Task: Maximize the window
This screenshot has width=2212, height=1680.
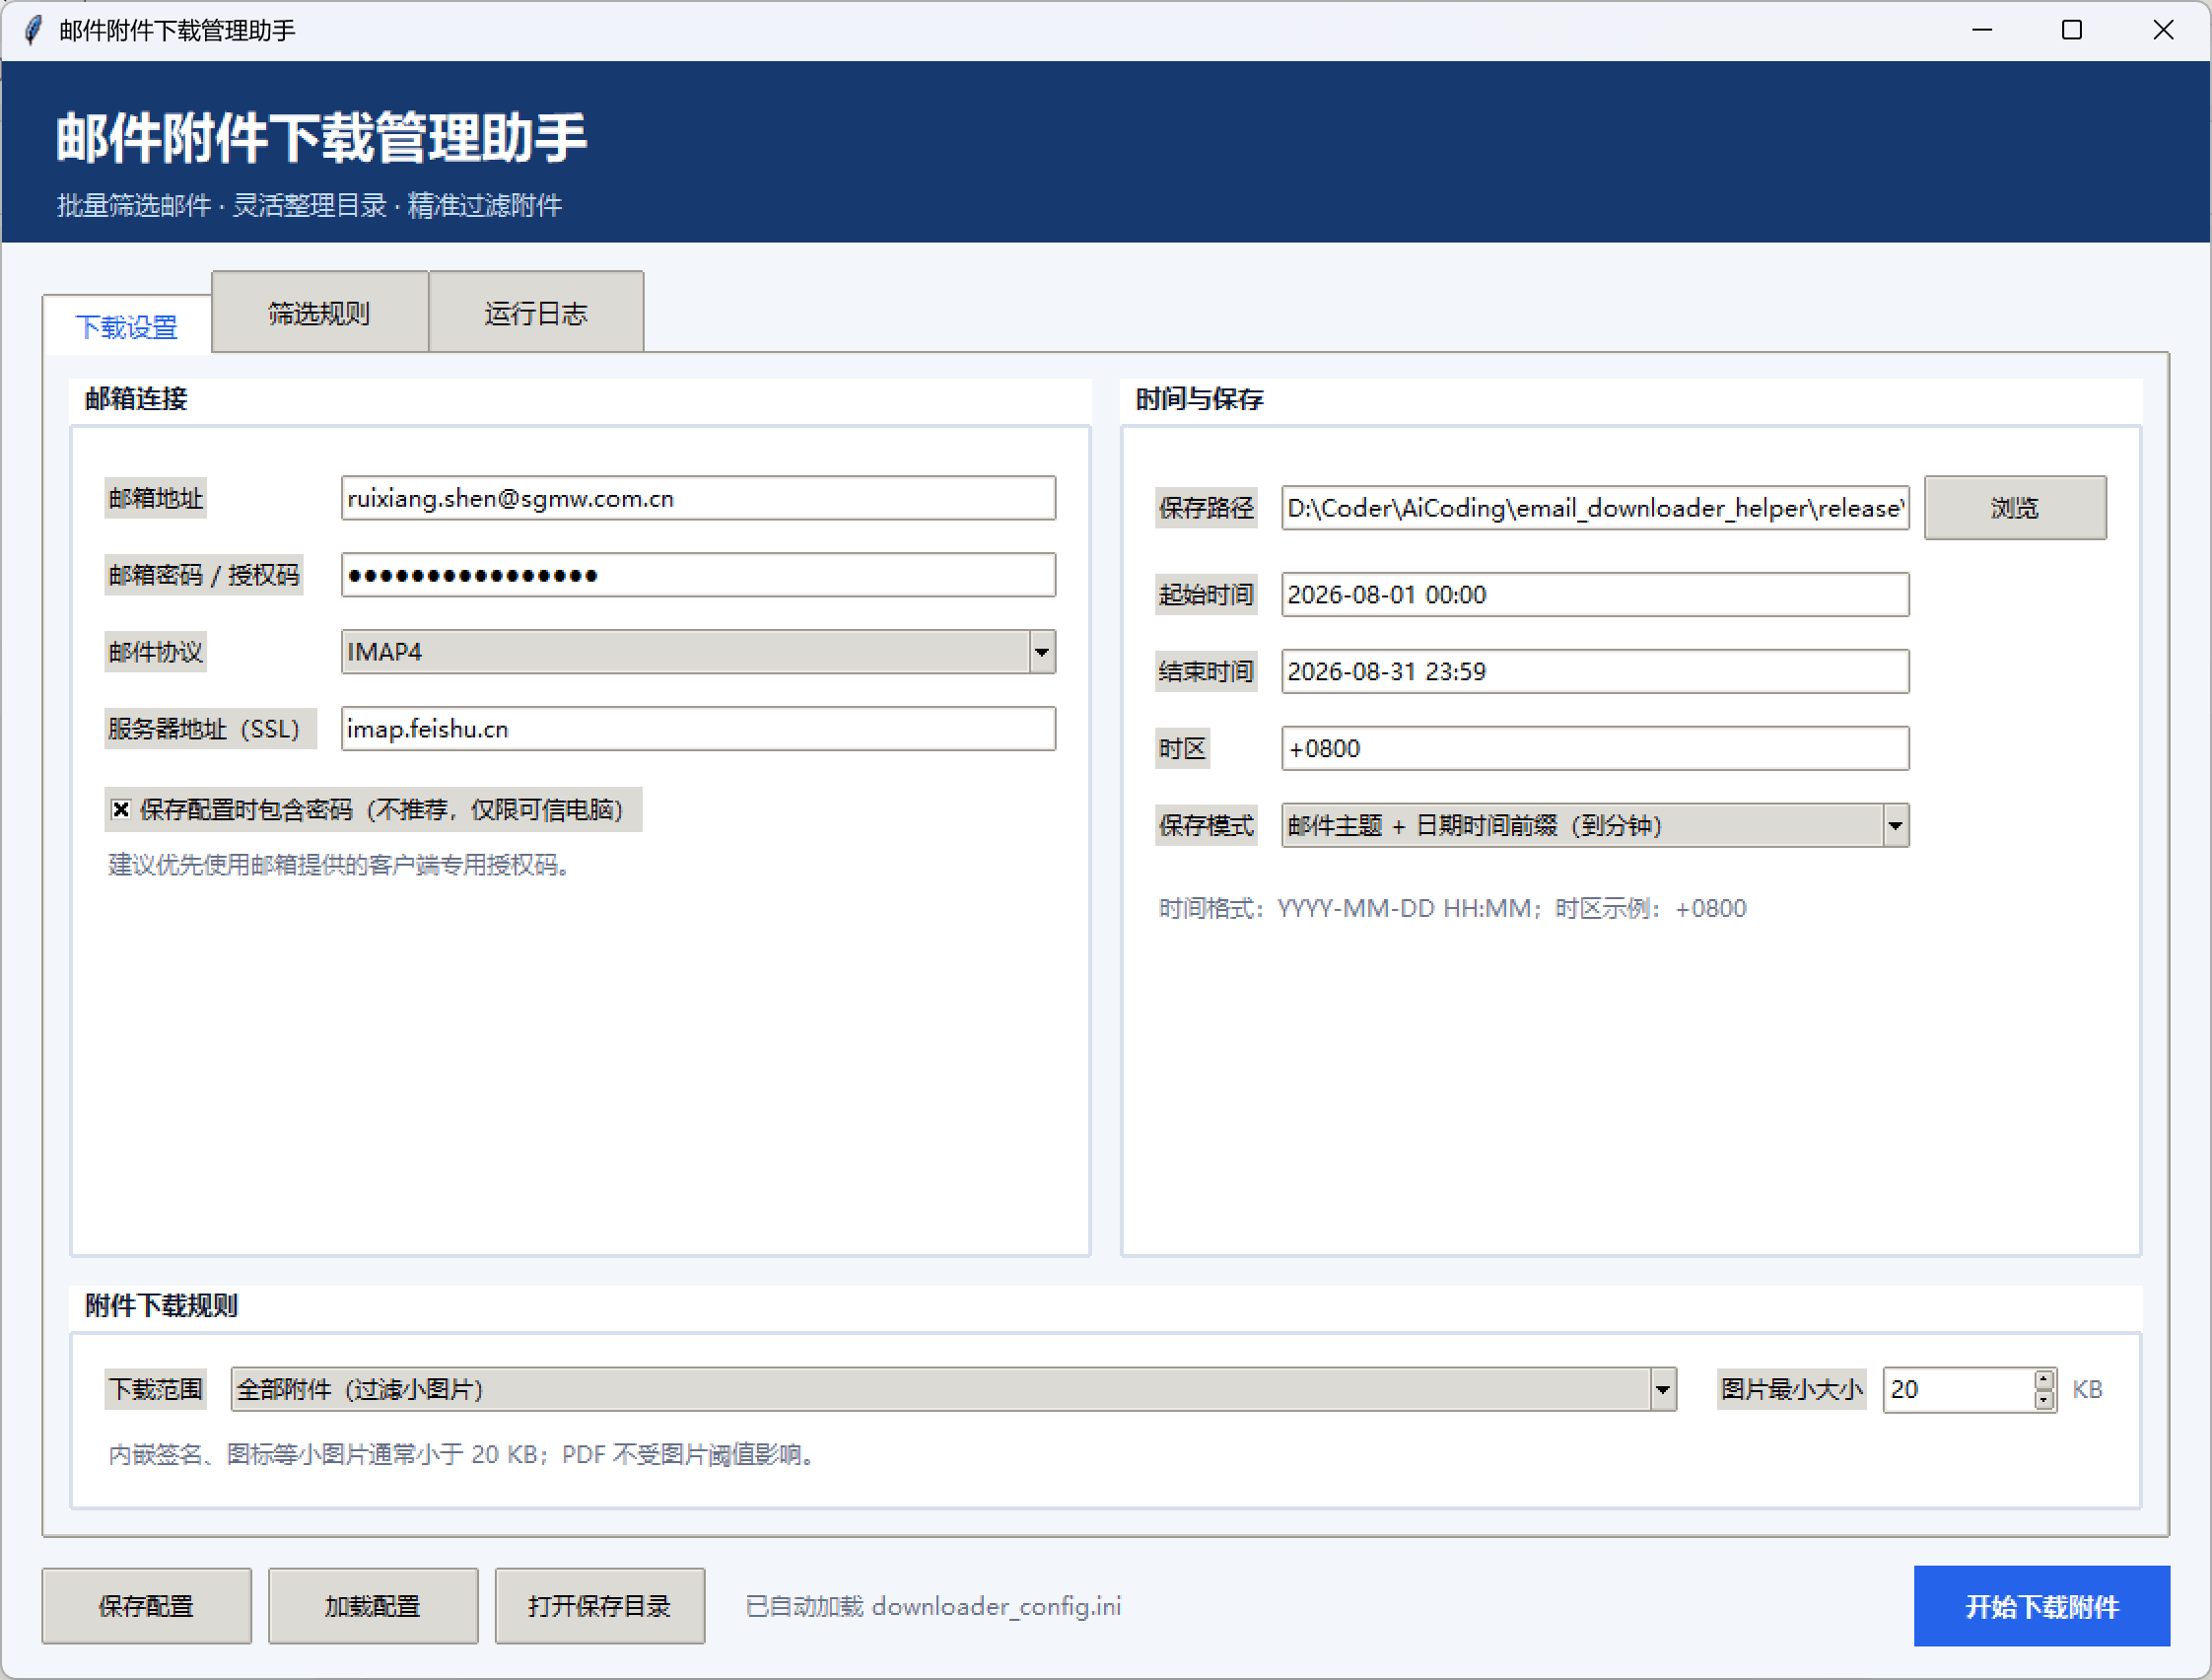Action: point(2072,30)
